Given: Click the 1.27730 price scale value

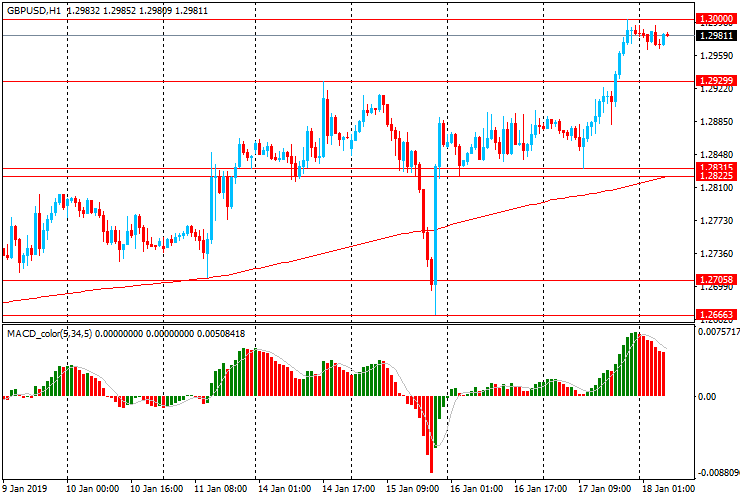Looking at the screenshot, I should coord(716,221).
